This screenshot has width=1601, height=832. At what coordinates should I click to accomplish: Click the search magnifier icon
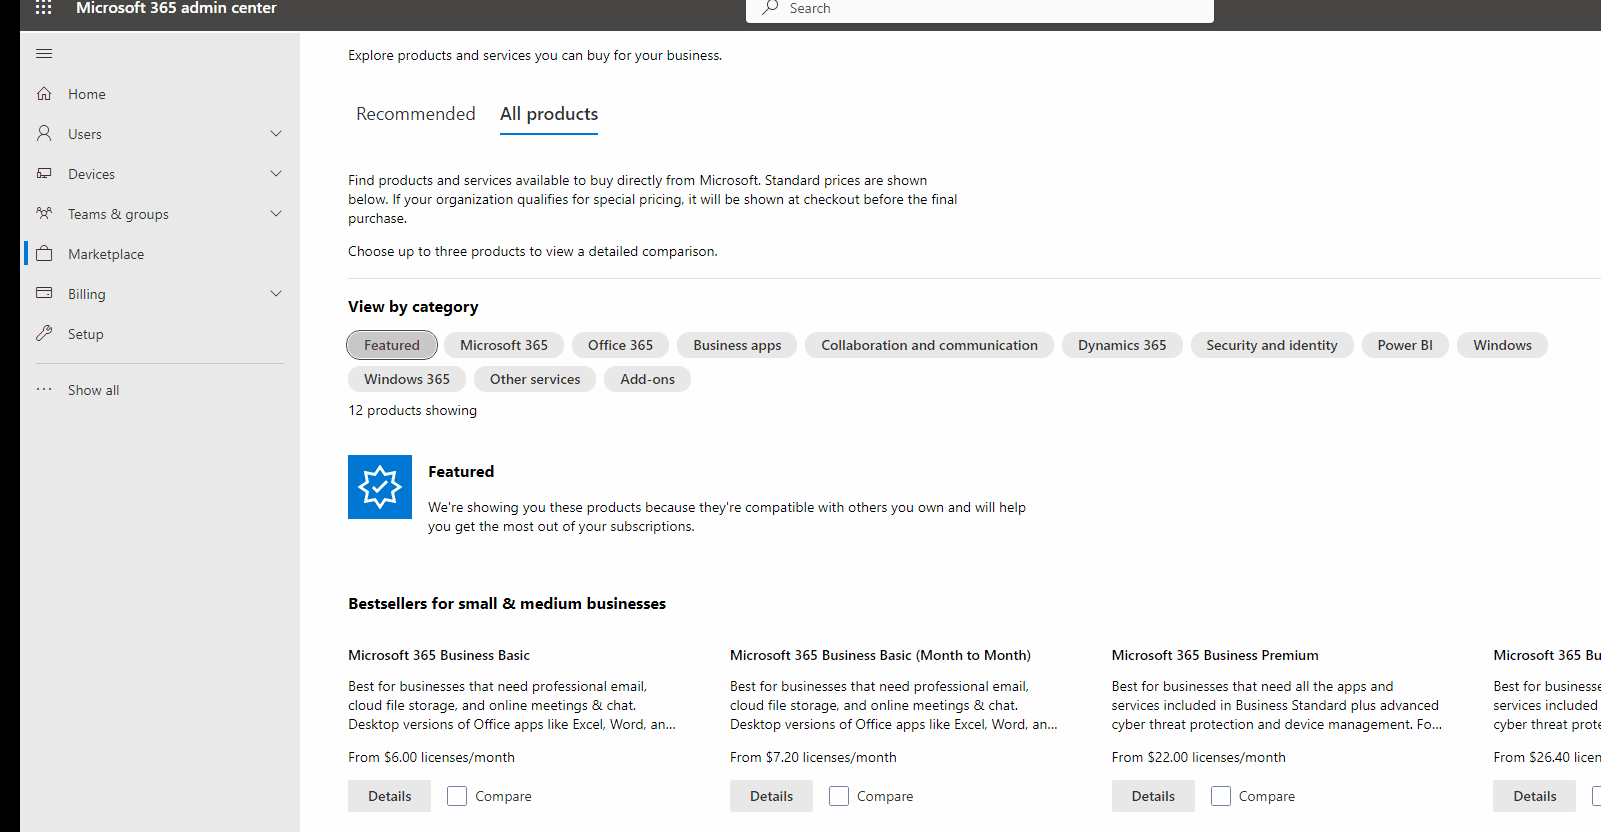click(x=770, y=8)
